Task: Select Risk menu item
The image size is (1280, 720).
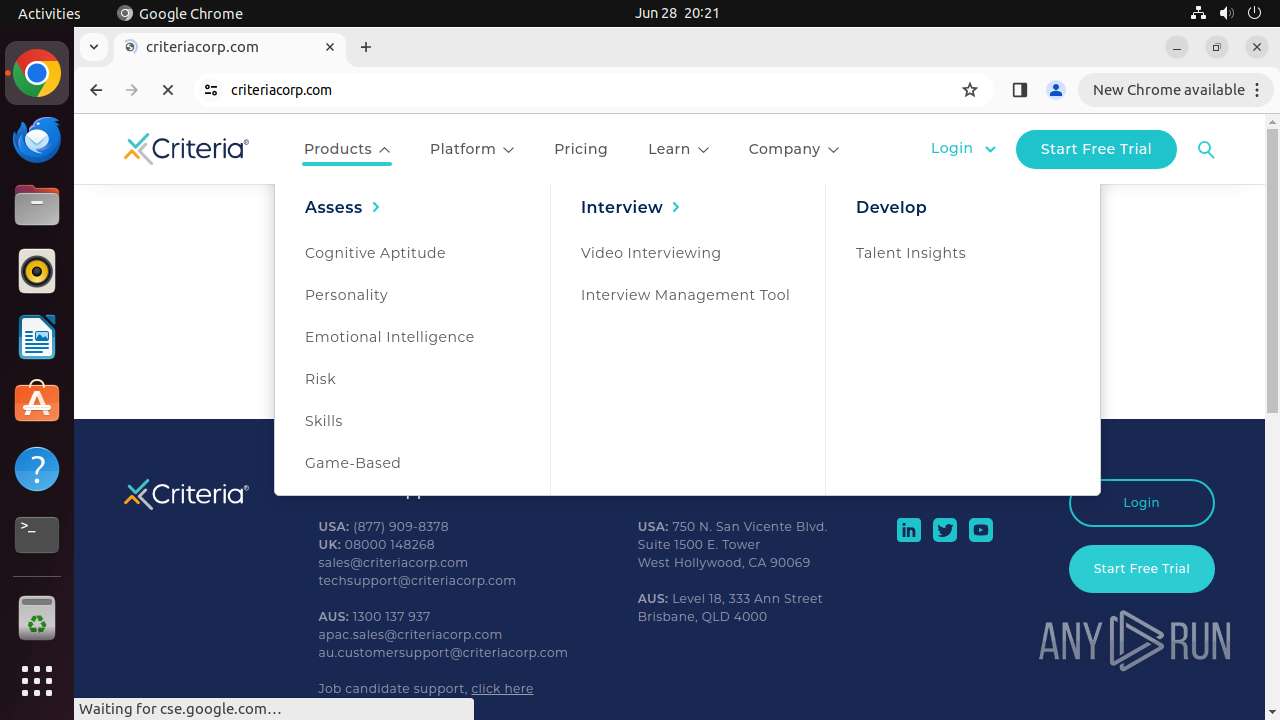Action: click(x=320, y=379)
